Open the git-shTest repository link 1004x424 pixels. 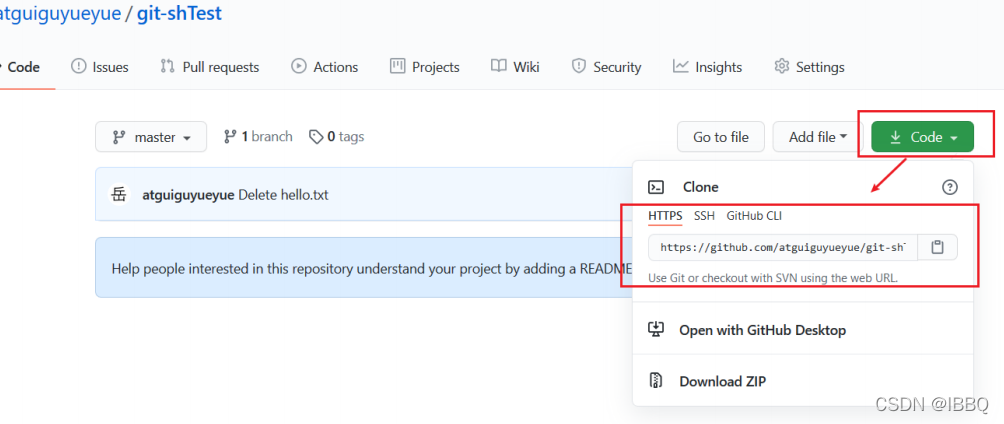[x=179, y=13]
